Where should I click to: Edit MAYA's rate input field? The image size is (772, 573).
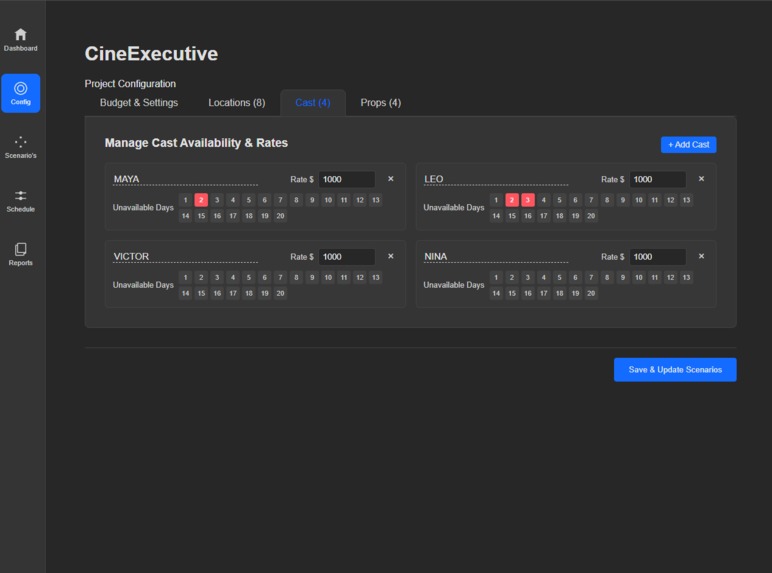click(347, 179)
